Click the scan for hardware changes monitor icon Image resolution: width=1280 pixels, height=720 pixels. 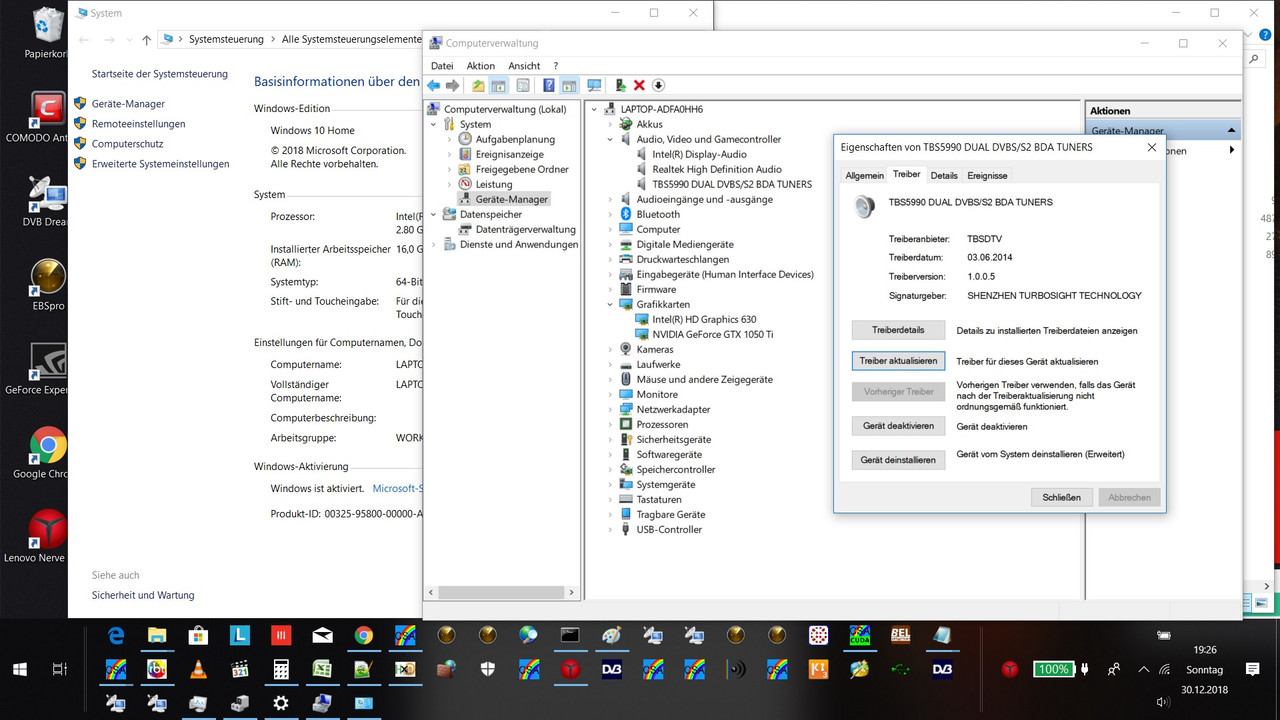(594, 86)
